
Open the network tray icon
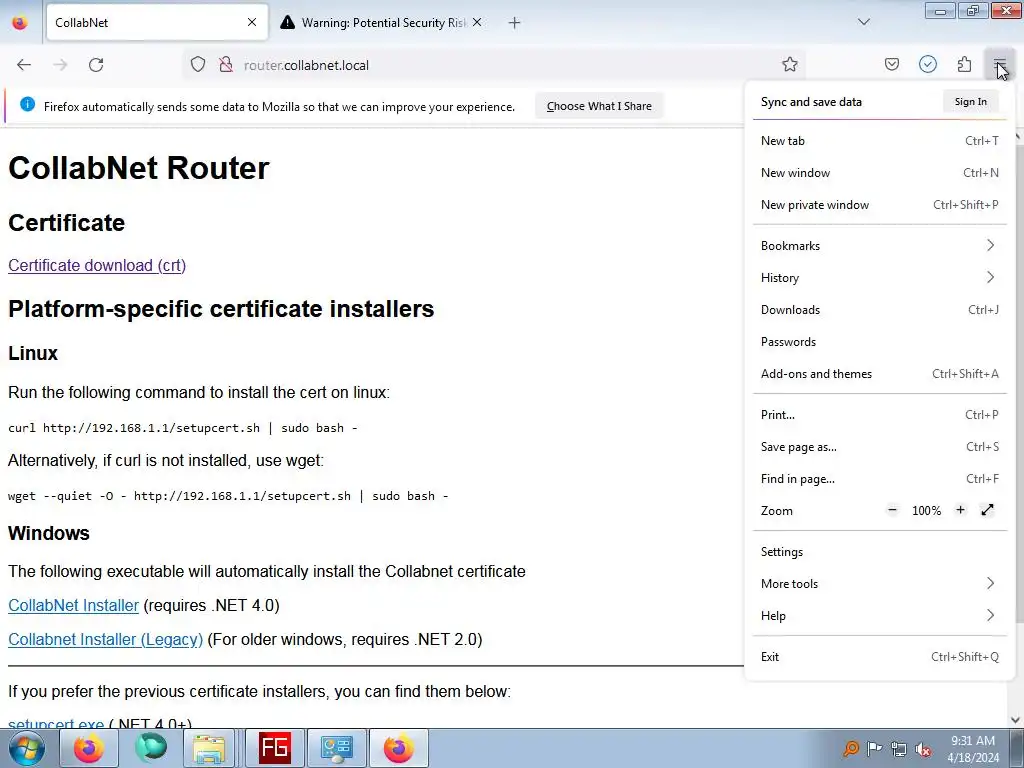(899, 749)
